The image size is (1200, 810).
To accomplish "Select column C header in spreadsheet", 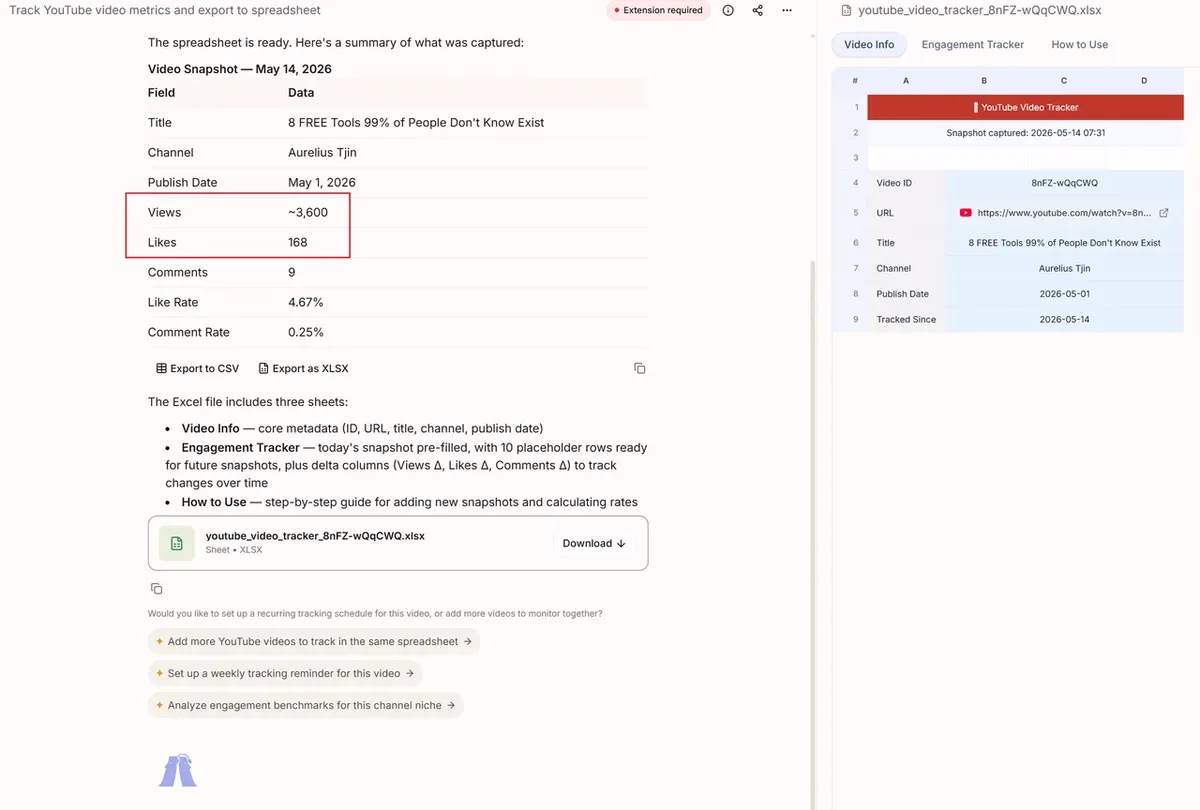I will pyautogui.click(x=1064, y=80).
